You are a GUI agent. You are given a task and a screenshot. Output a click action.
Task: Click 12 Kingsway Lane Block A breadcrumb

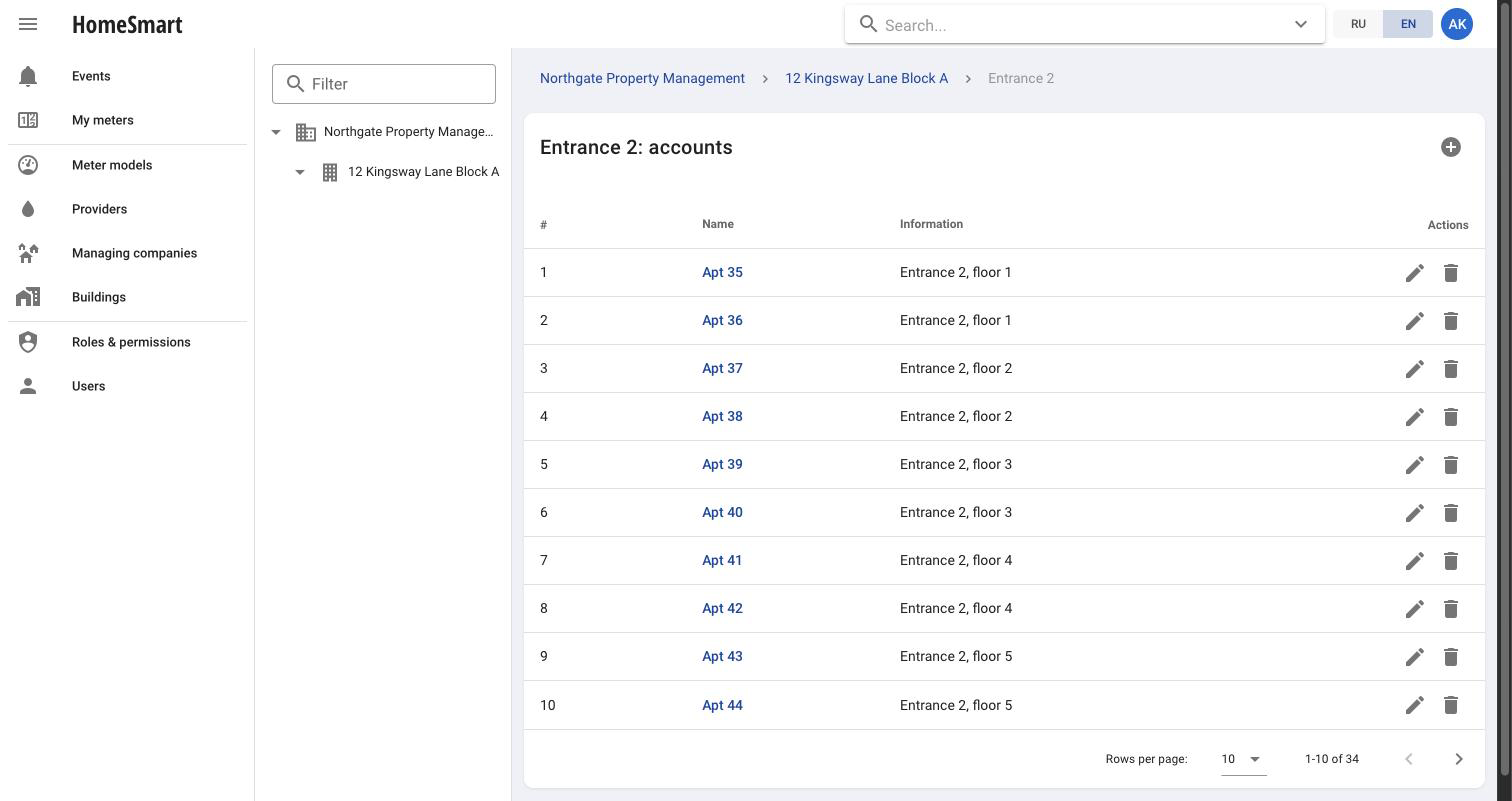tap(866, 78)
